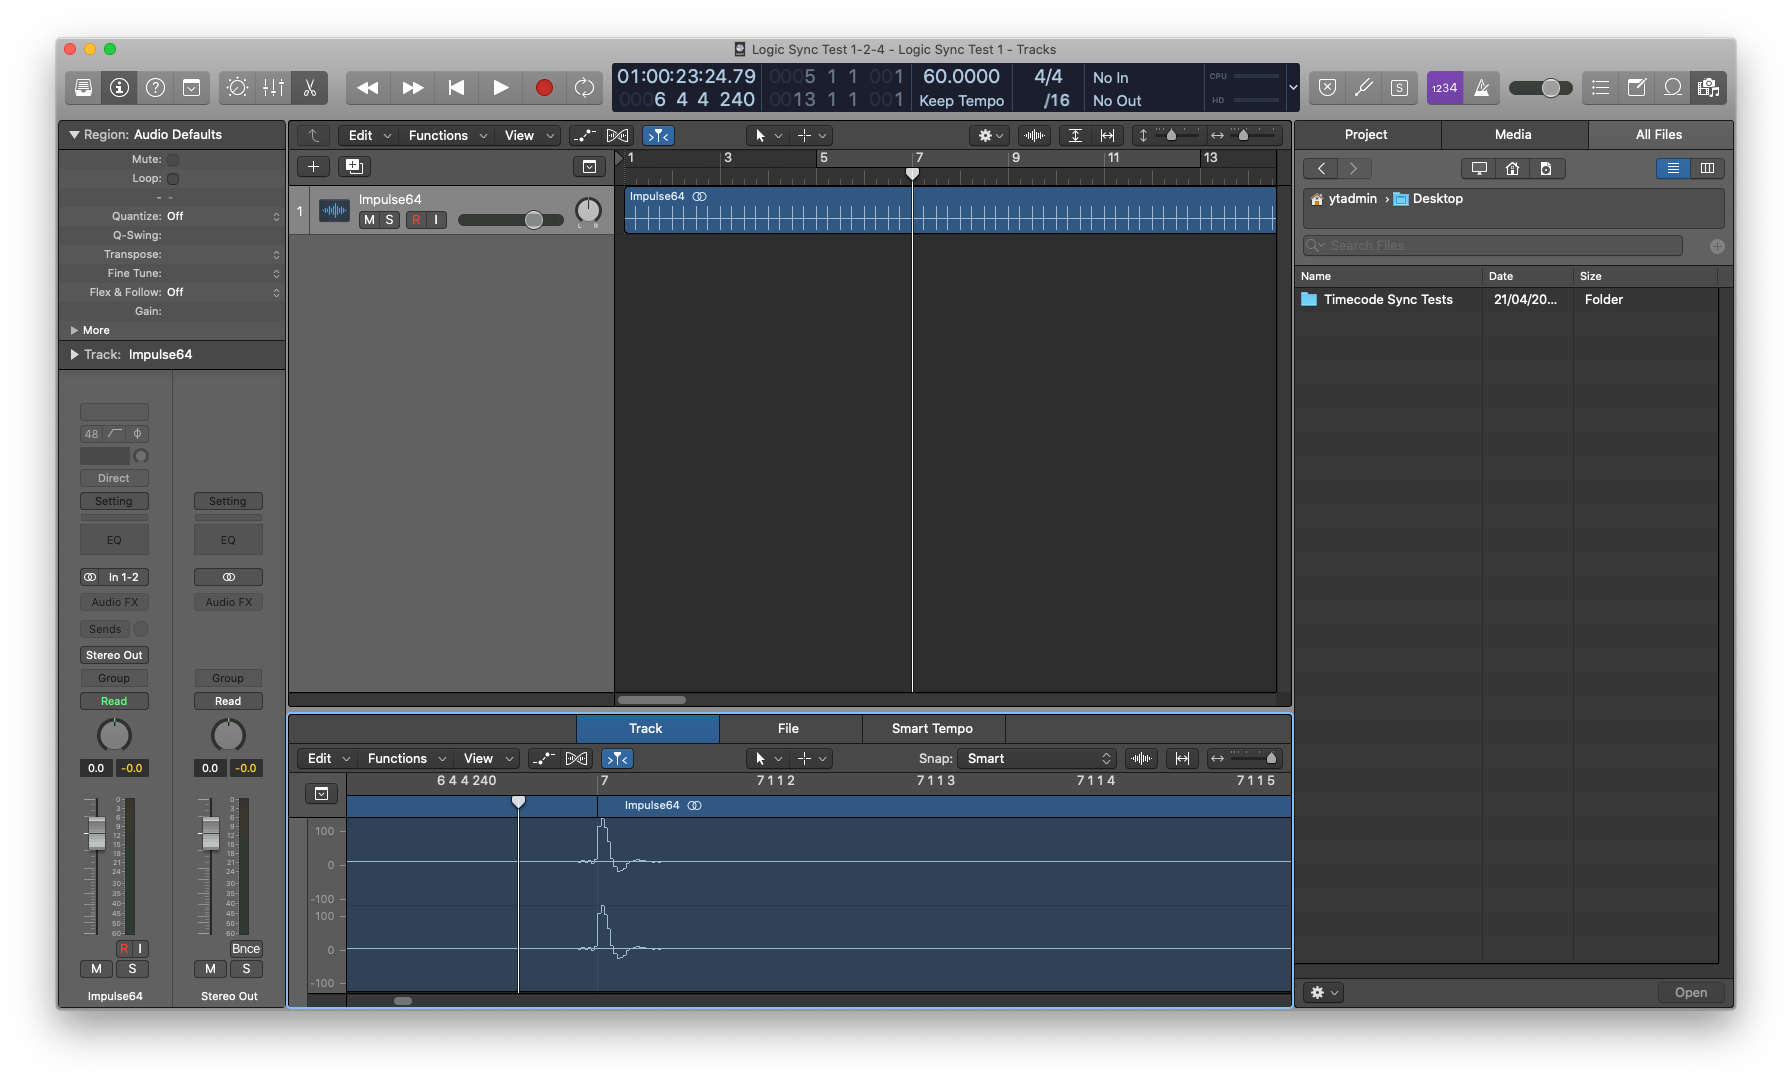The width and height of the screenshot is (1792, 1084).
Task: Switch to the Smart Tempo editor tab
Action: (932, 729)
